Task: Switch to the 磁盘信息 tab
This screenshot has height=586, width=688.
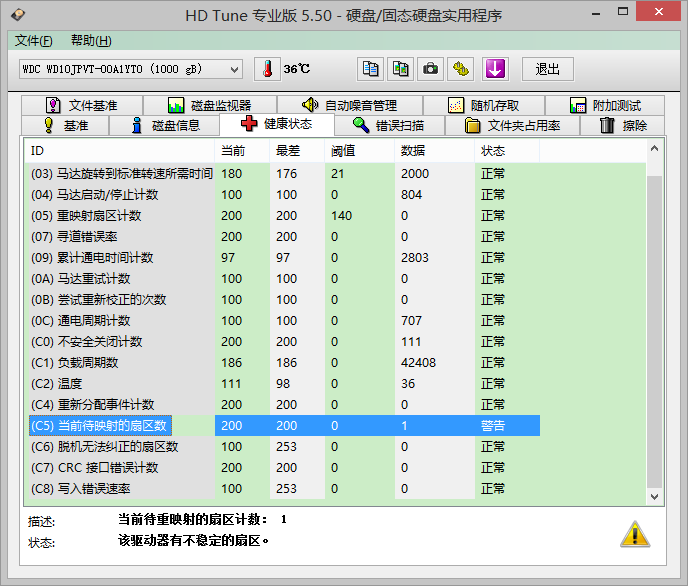Action: [165, 126]
